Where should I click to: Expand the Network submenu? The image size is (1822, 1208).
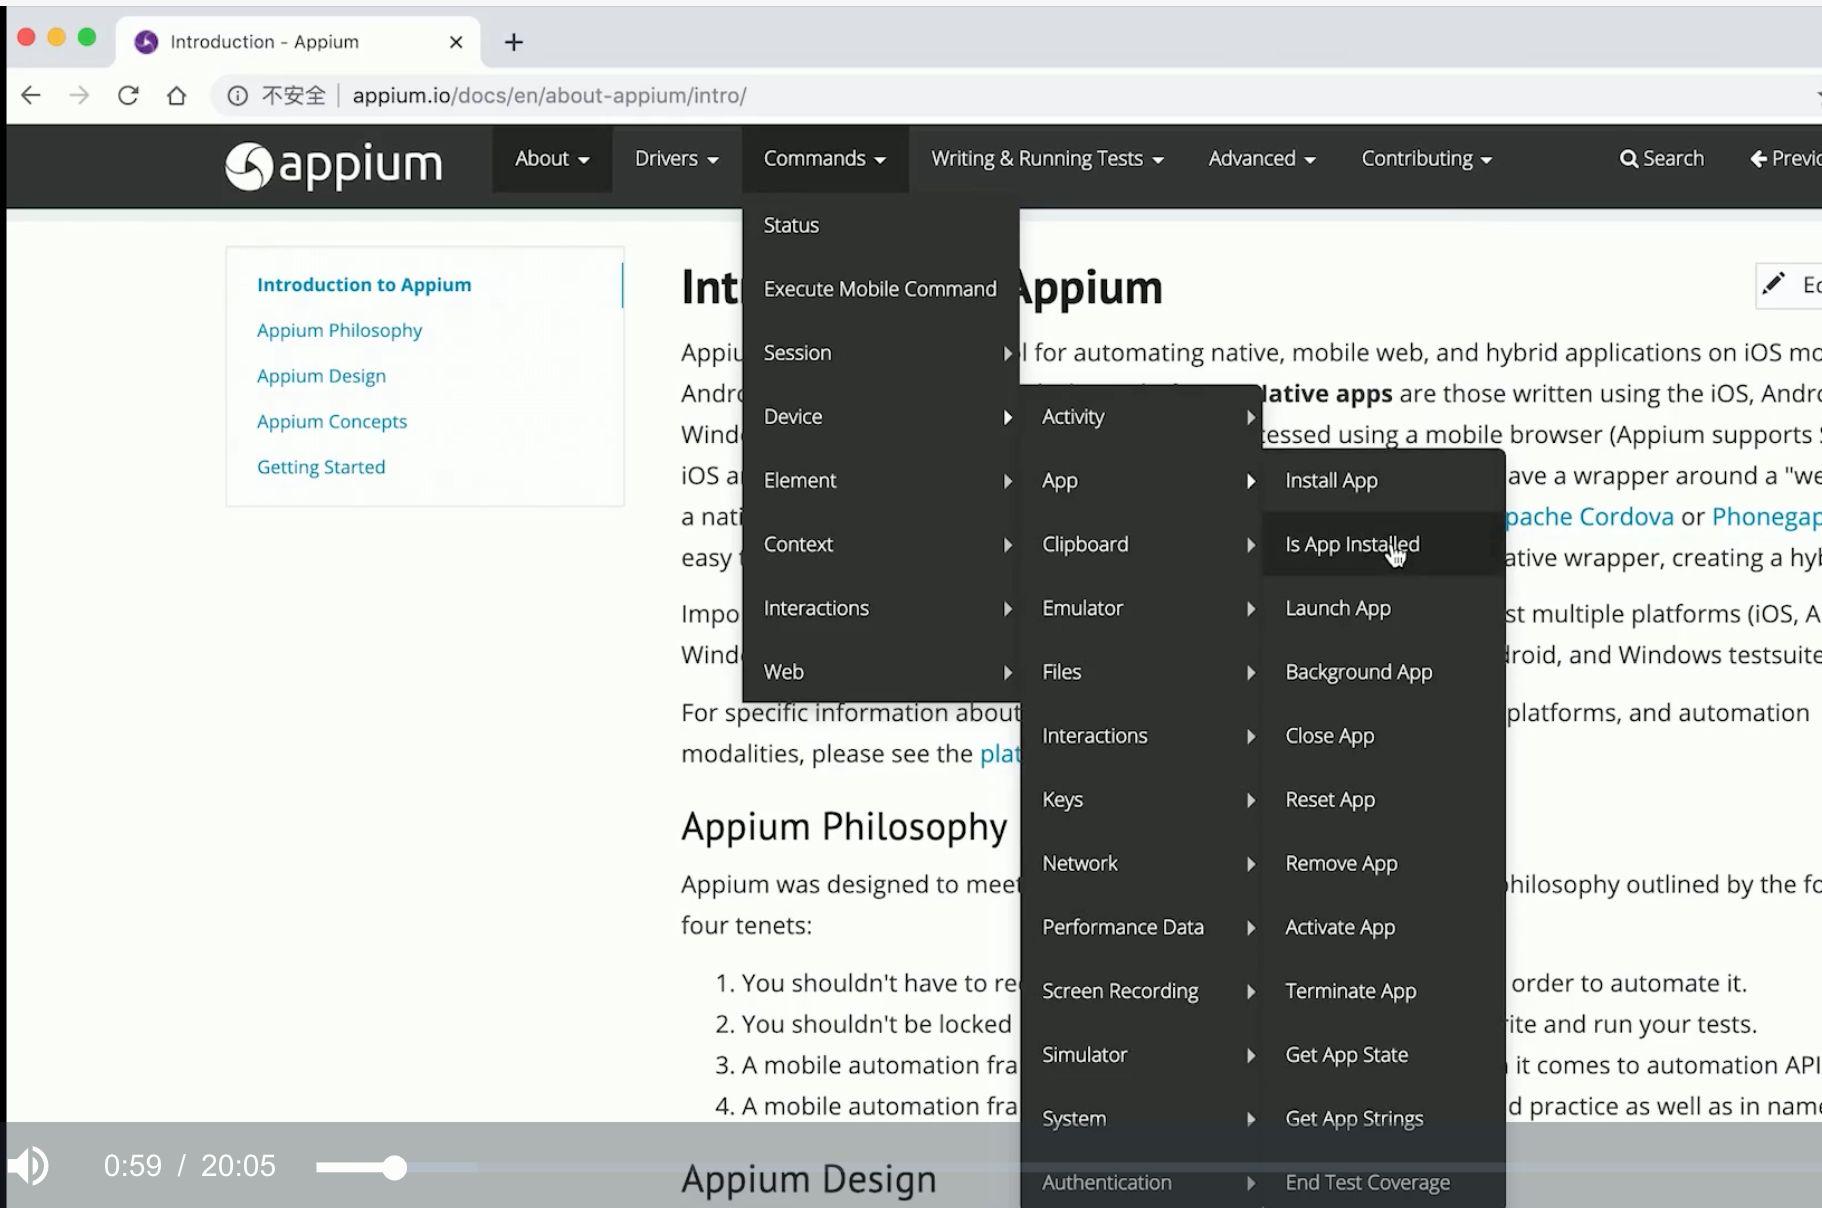click(x=1141, y=864)
